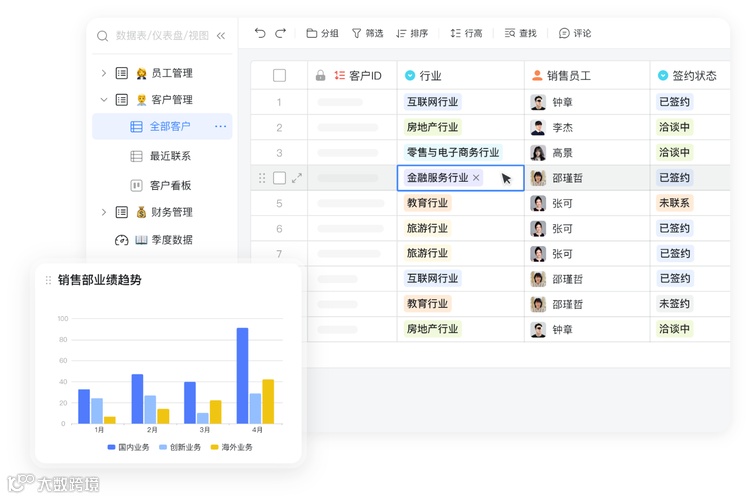The height and width of the screenshot is (499, 750).
Task: Click the lock icon in 客户ID header
Action: (320, 76)
